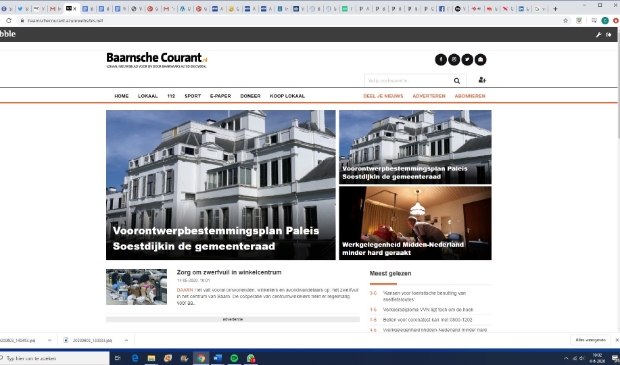
Task: Open the 112 menu item
Action: [171, 96]
